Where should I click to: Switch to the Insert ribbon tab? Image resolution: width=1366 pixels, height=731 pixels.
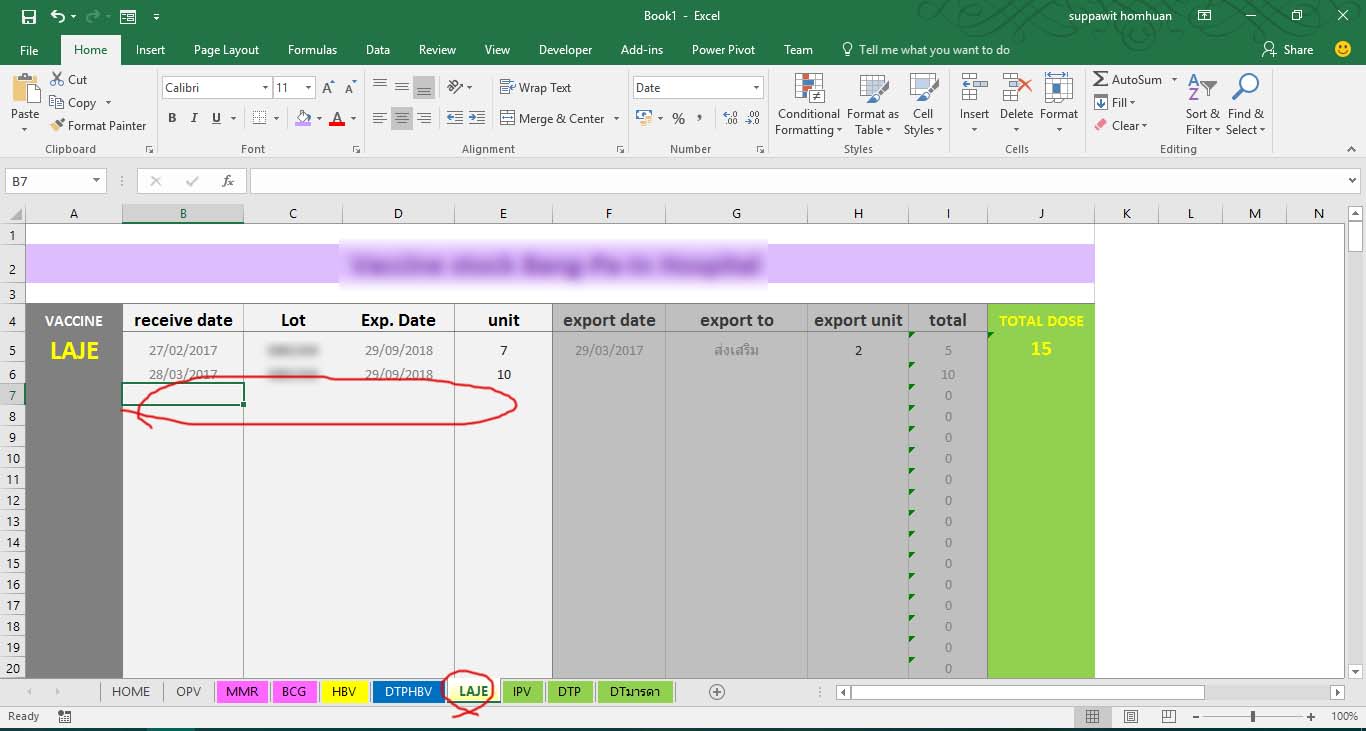pyautogui.click(x=151, y=50)
